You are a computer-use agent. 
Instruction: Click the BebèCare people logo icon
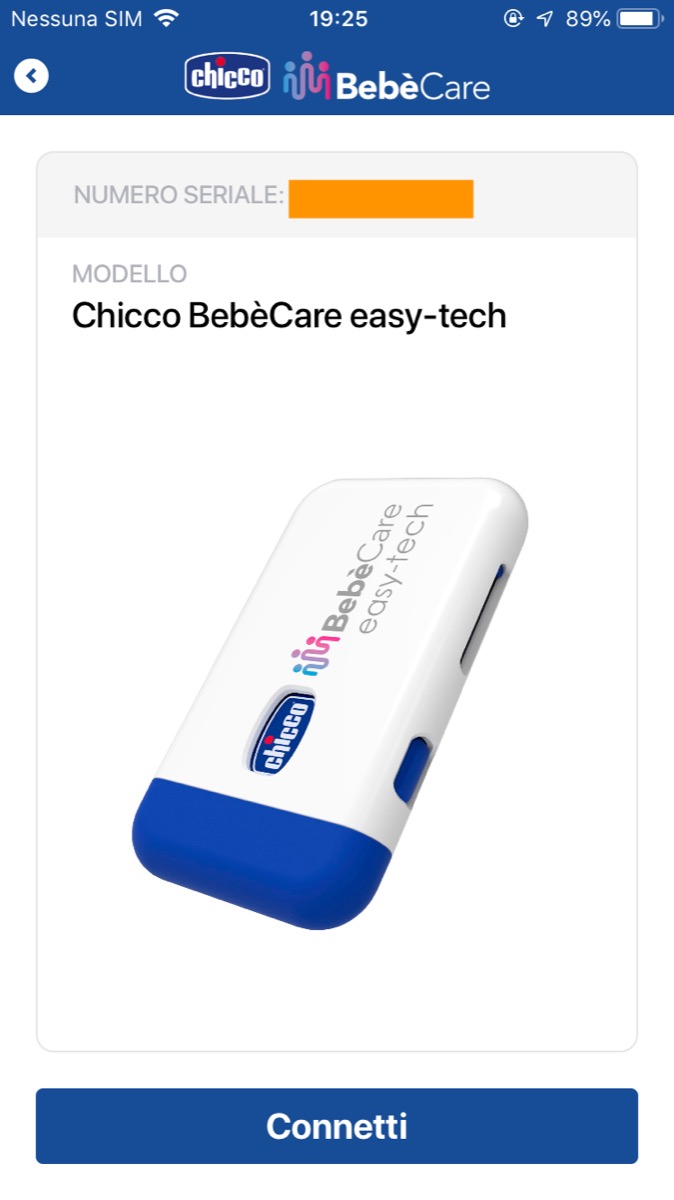307,76
